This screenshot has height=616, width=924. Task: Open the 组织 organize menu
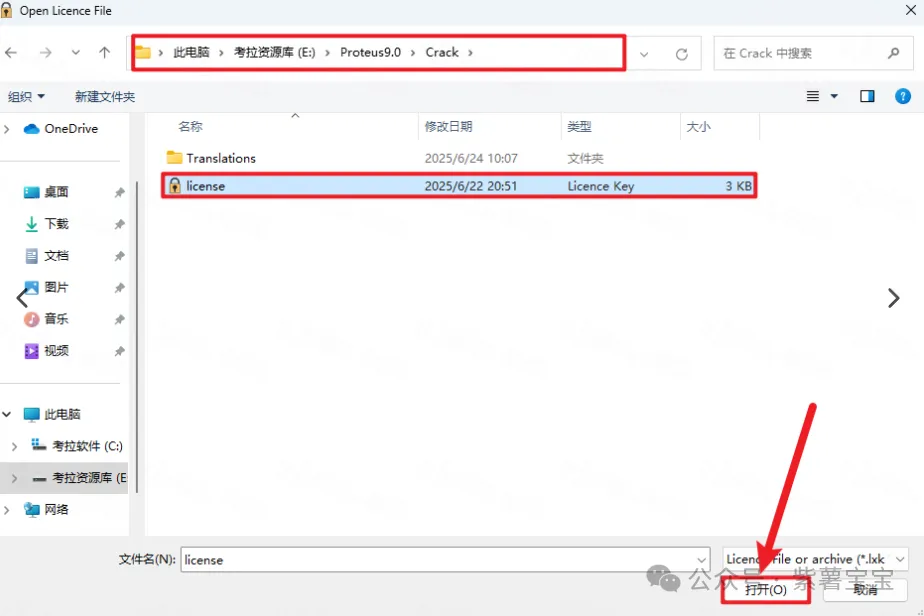point(26,97)
